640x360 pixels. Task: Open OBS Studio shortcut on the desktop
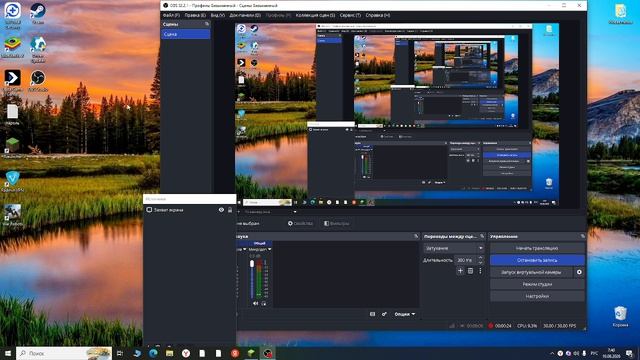(38, 80)
